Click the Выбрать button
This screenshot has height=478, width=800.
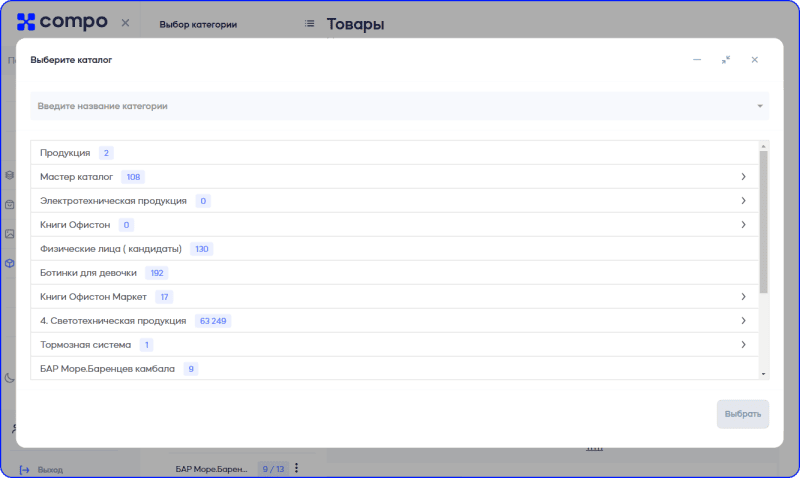[x=742, y=414]
